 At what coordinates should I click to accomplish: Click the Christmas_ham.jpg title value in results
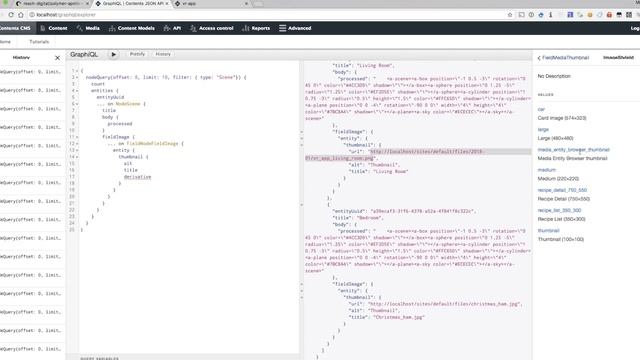[399, 317]
